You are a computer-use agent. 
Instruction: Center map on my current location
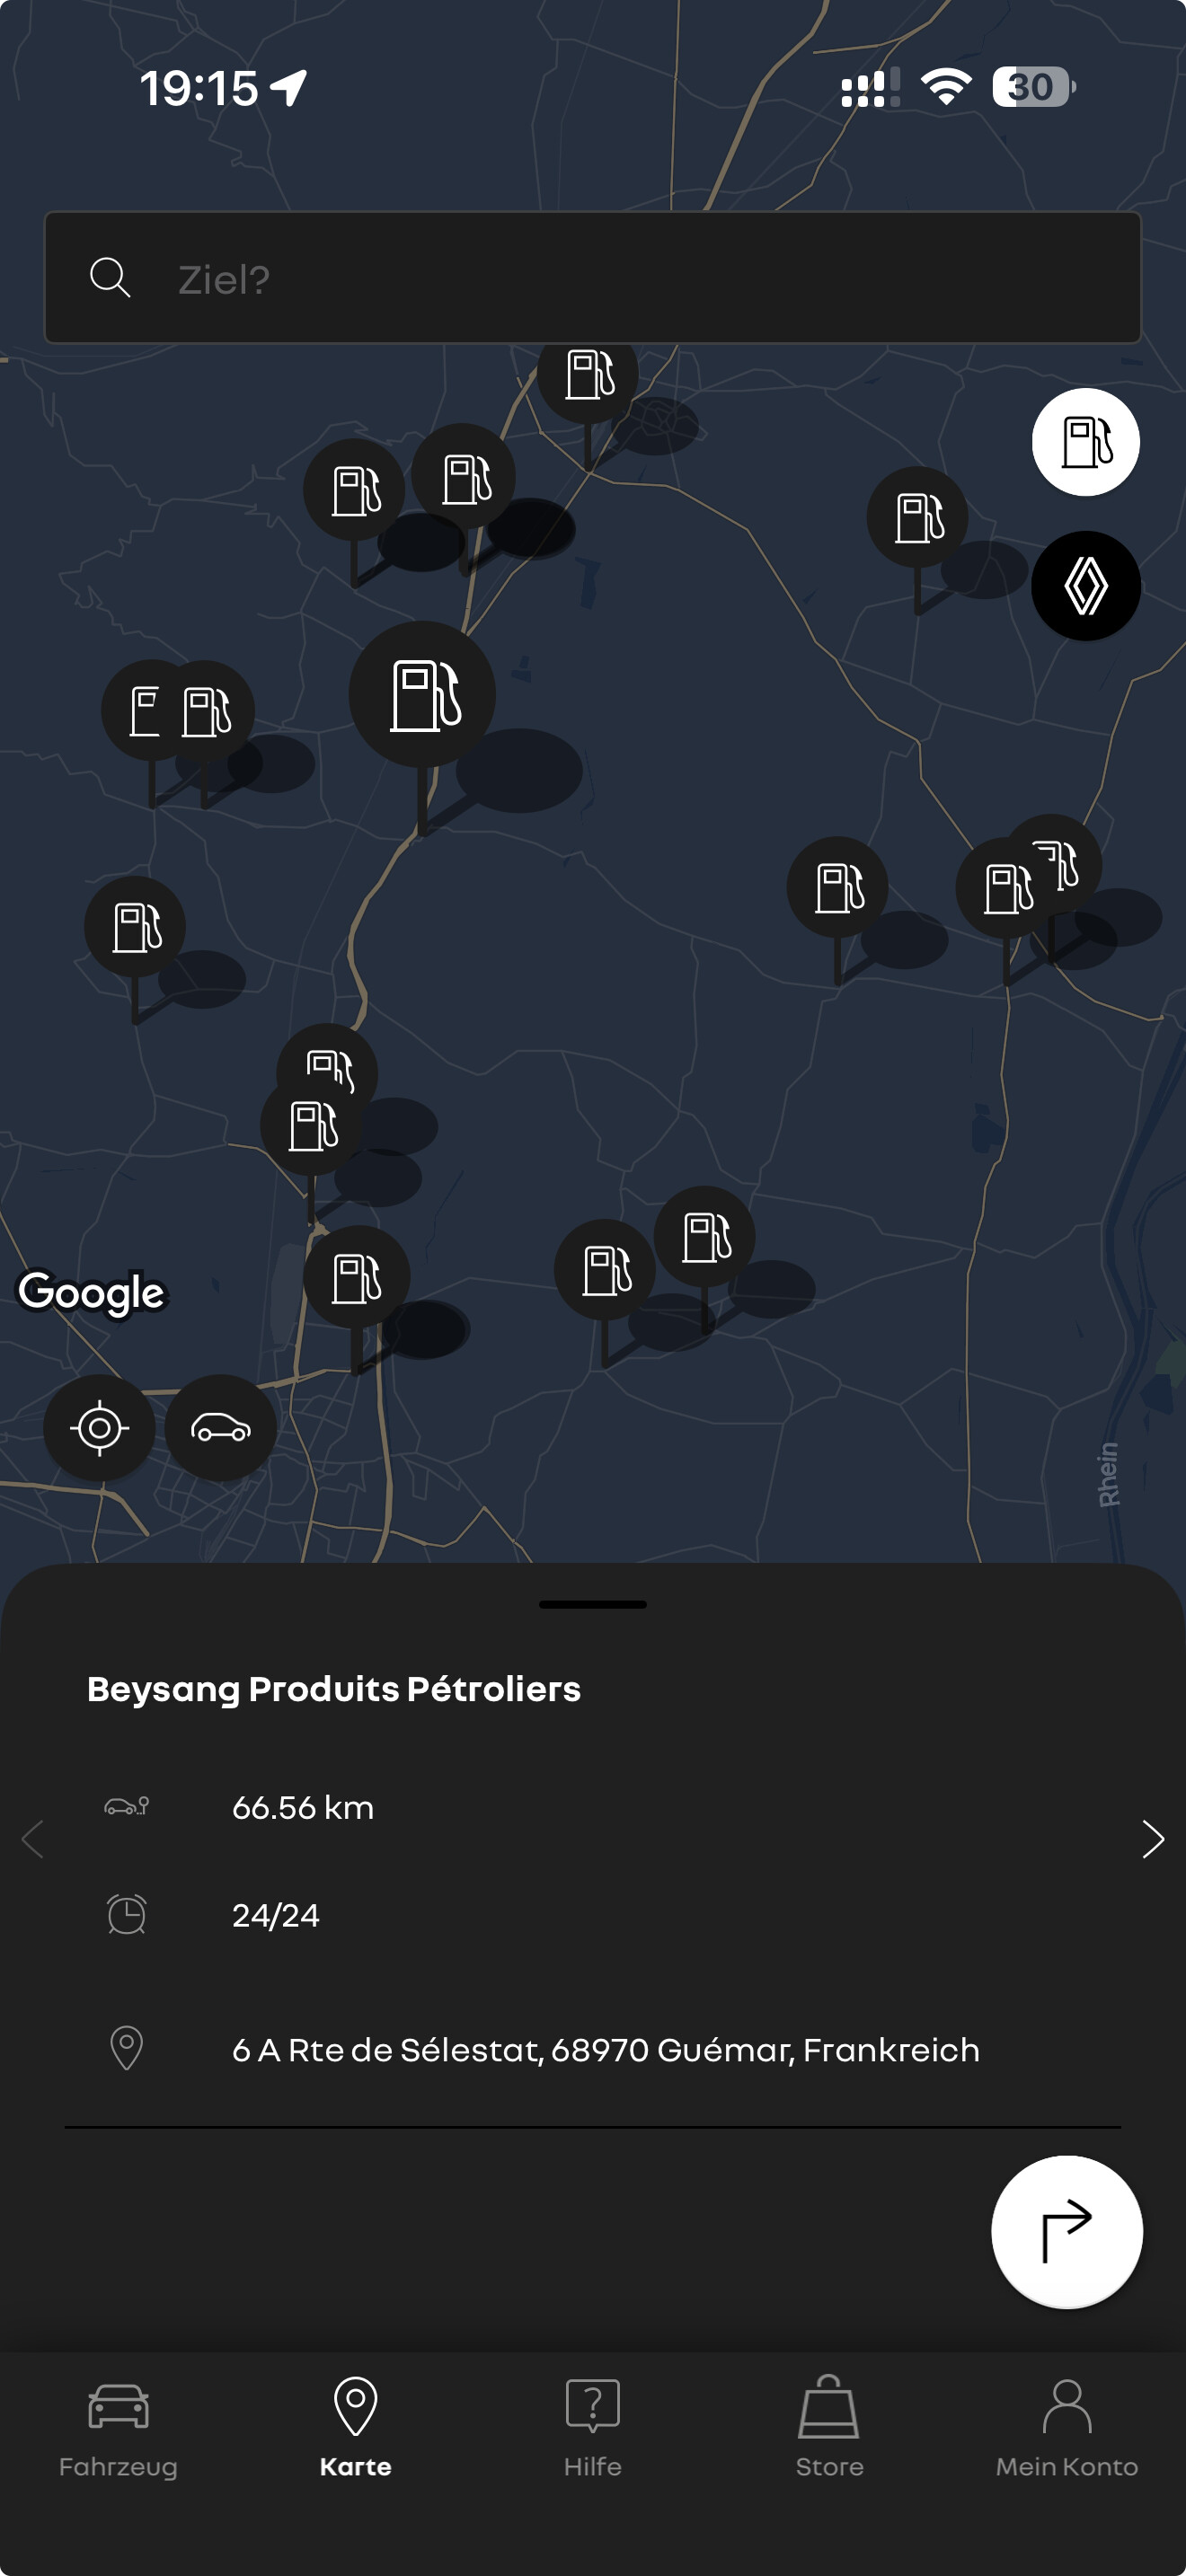[99, 1427]
